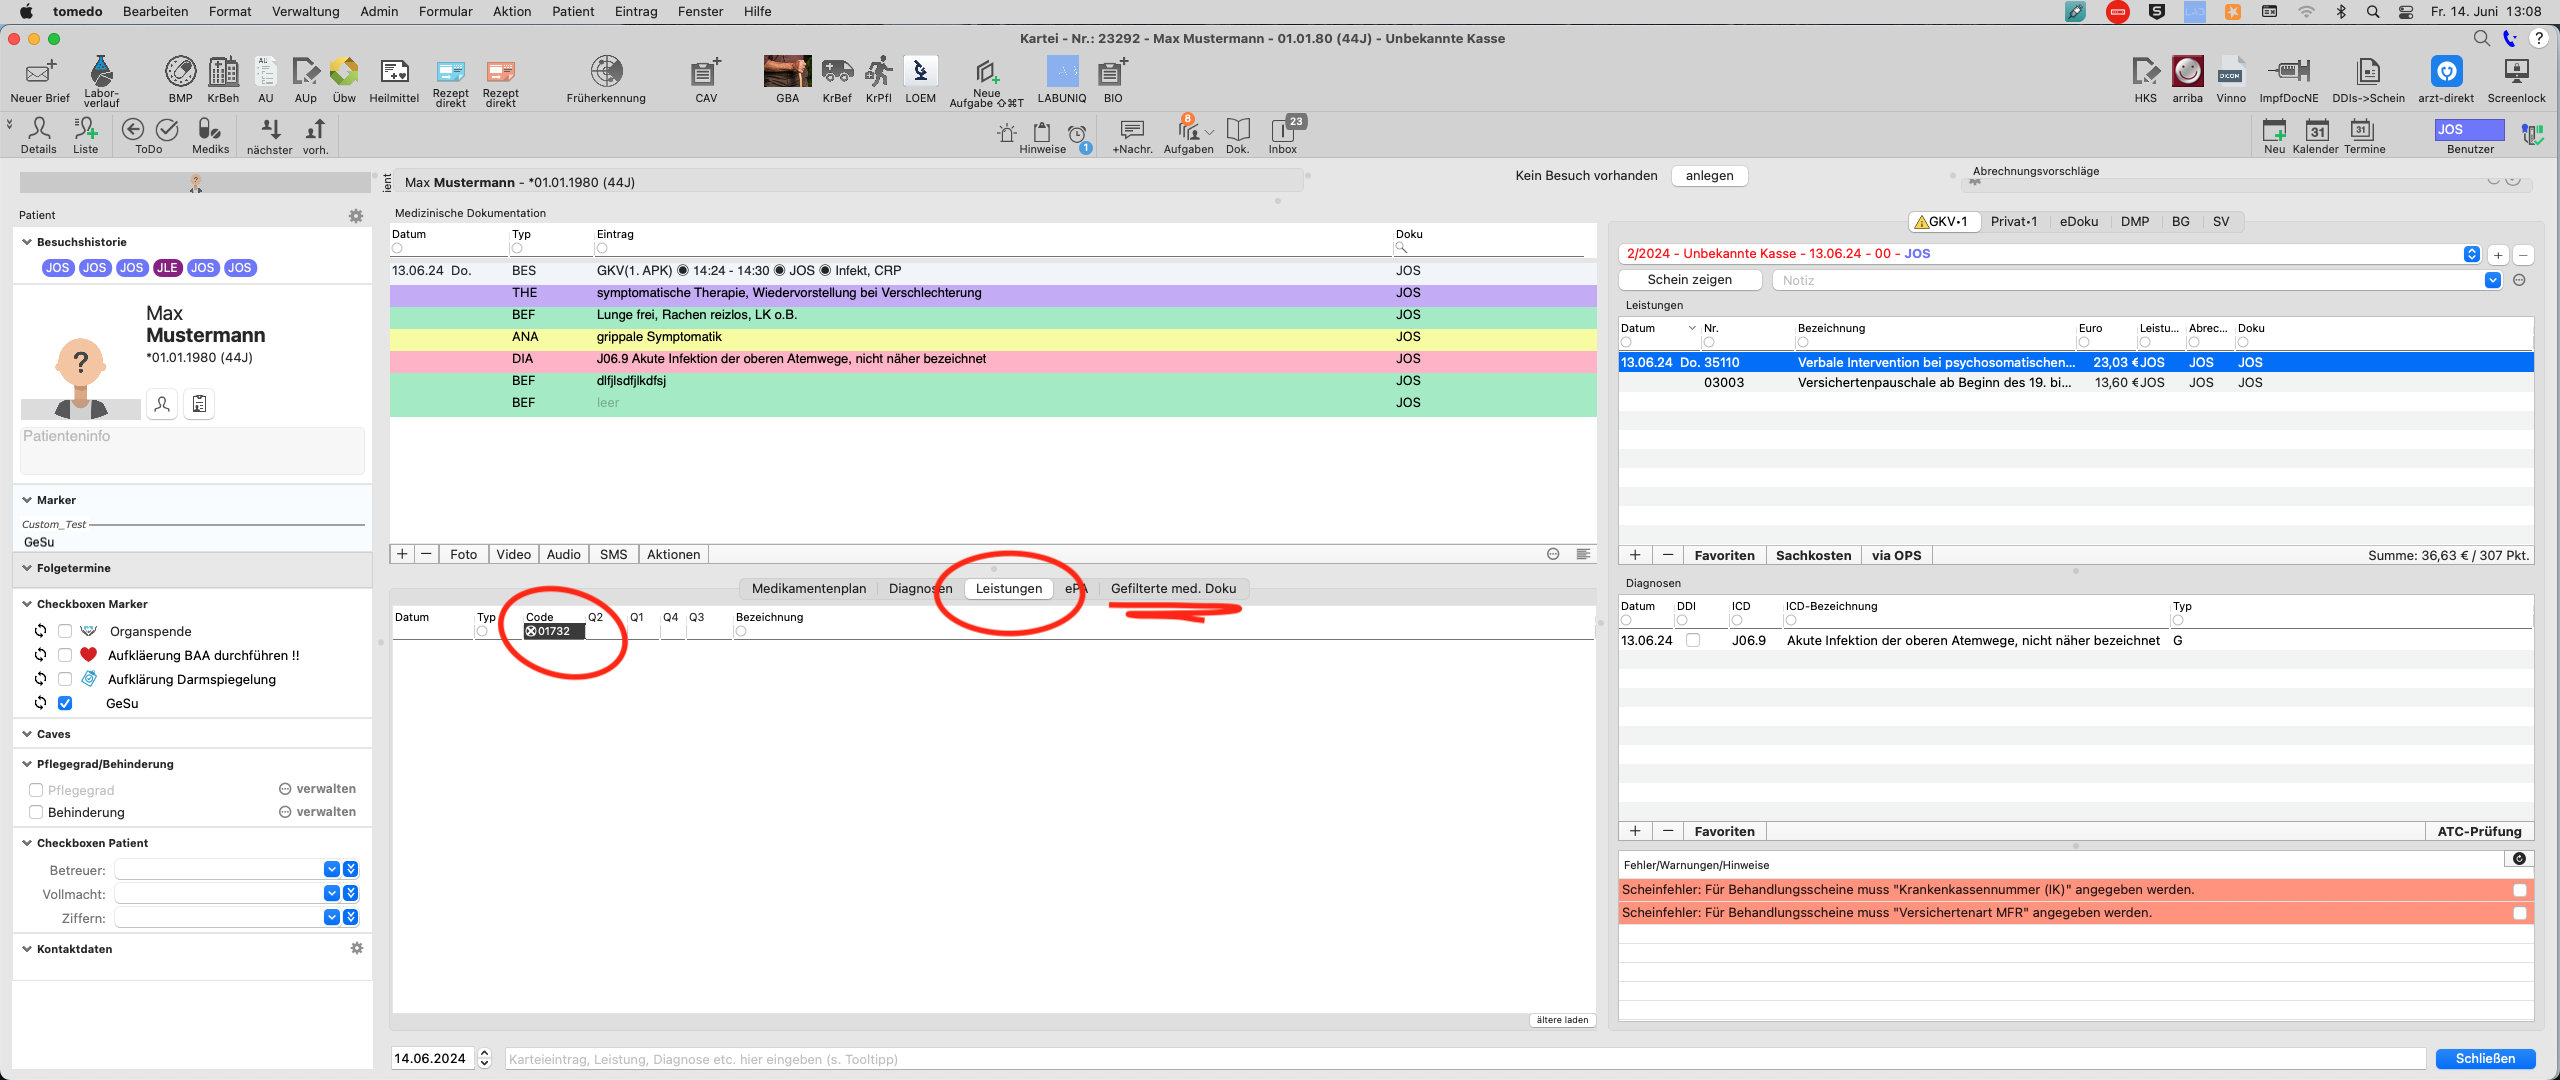This screenshot has height=1080, width=2560.
Task: Click the Schließen button
Action: [x=2485, y=1058]
